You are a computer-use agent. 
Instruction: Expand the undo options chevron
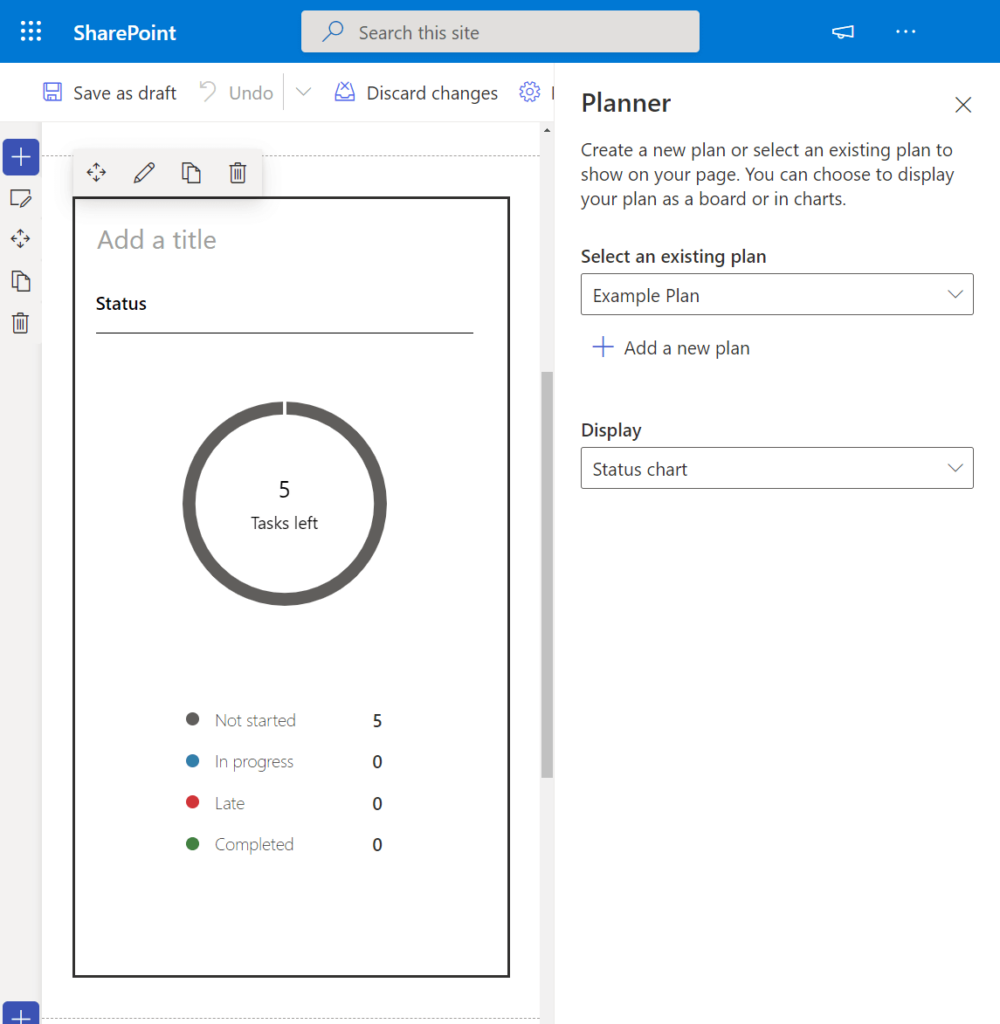pos(303,92)
